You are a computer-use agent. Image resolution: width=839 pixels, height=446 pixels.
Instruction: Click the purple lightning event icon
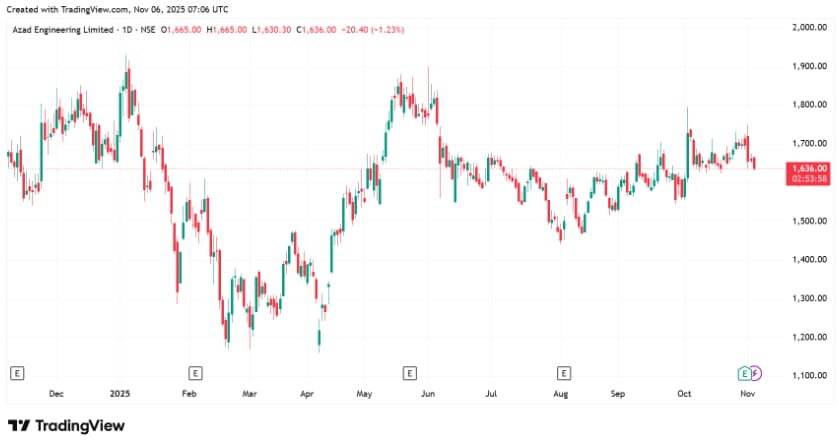755,373
